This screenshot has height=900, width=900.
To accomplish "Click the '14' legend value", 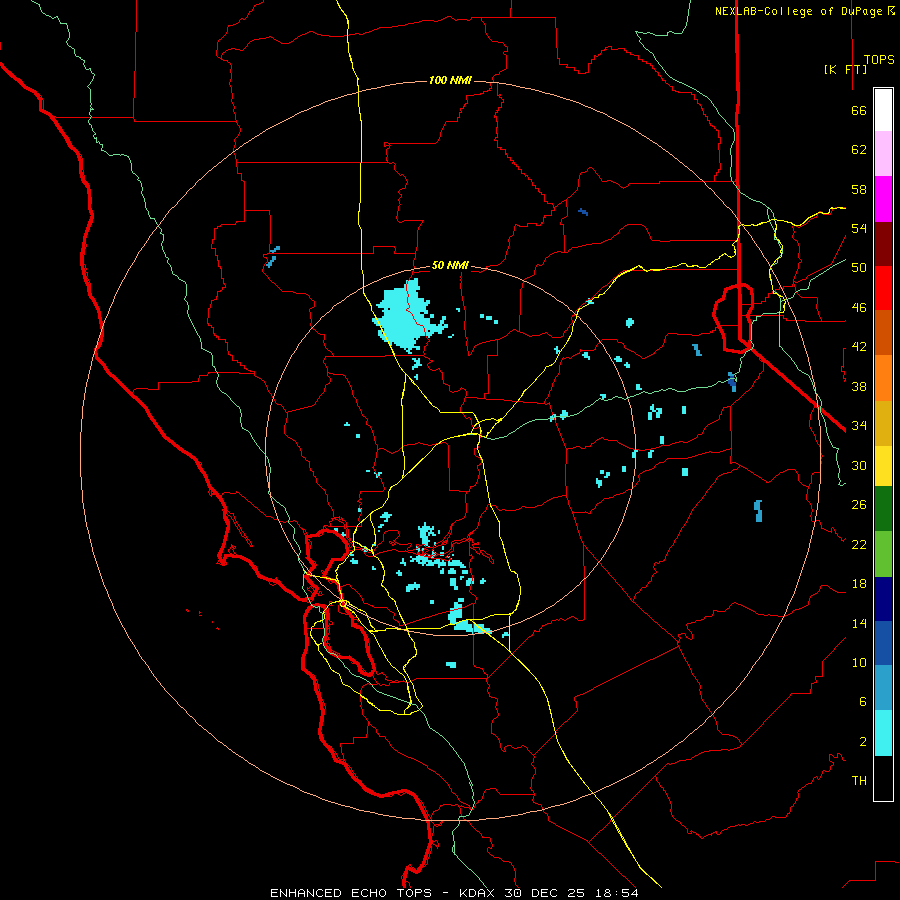I will [859, 623].
